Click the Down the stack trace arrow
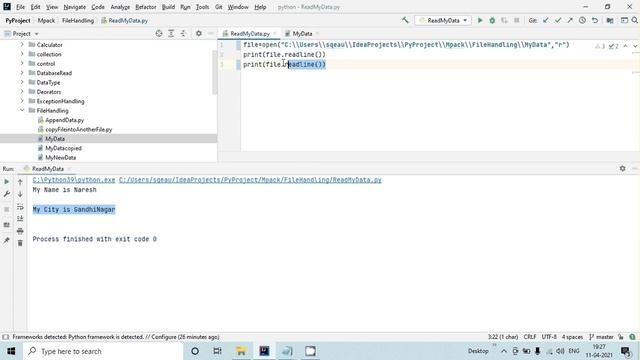This screenshot has width=640, height=360. 20,194
